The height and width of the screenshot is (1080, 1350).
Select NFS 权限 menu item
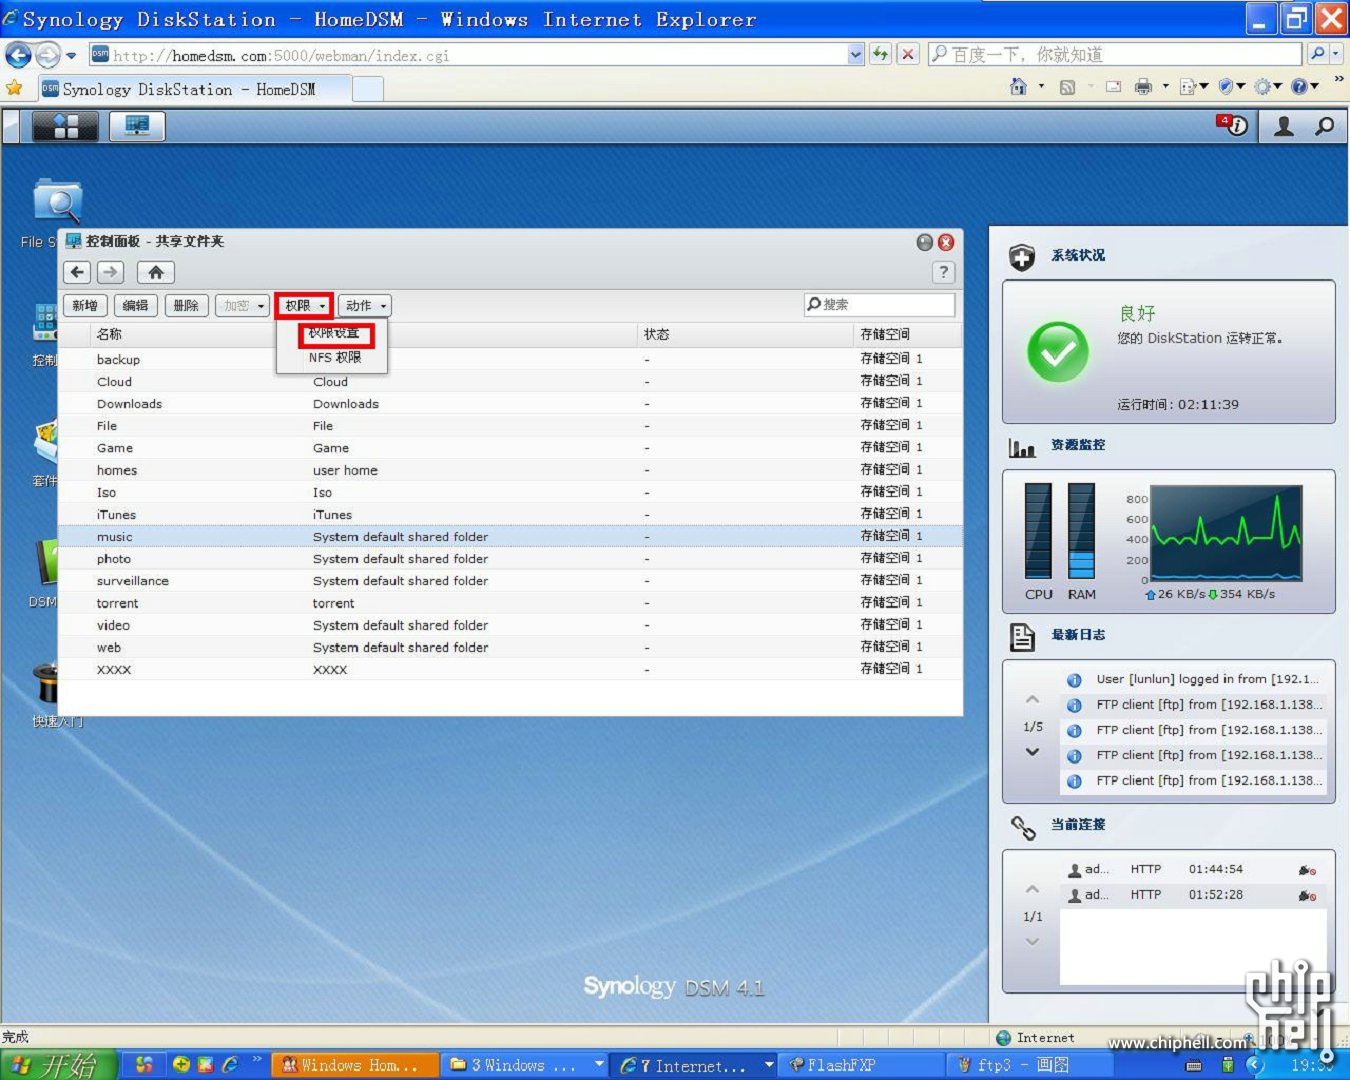pos(335,357)
